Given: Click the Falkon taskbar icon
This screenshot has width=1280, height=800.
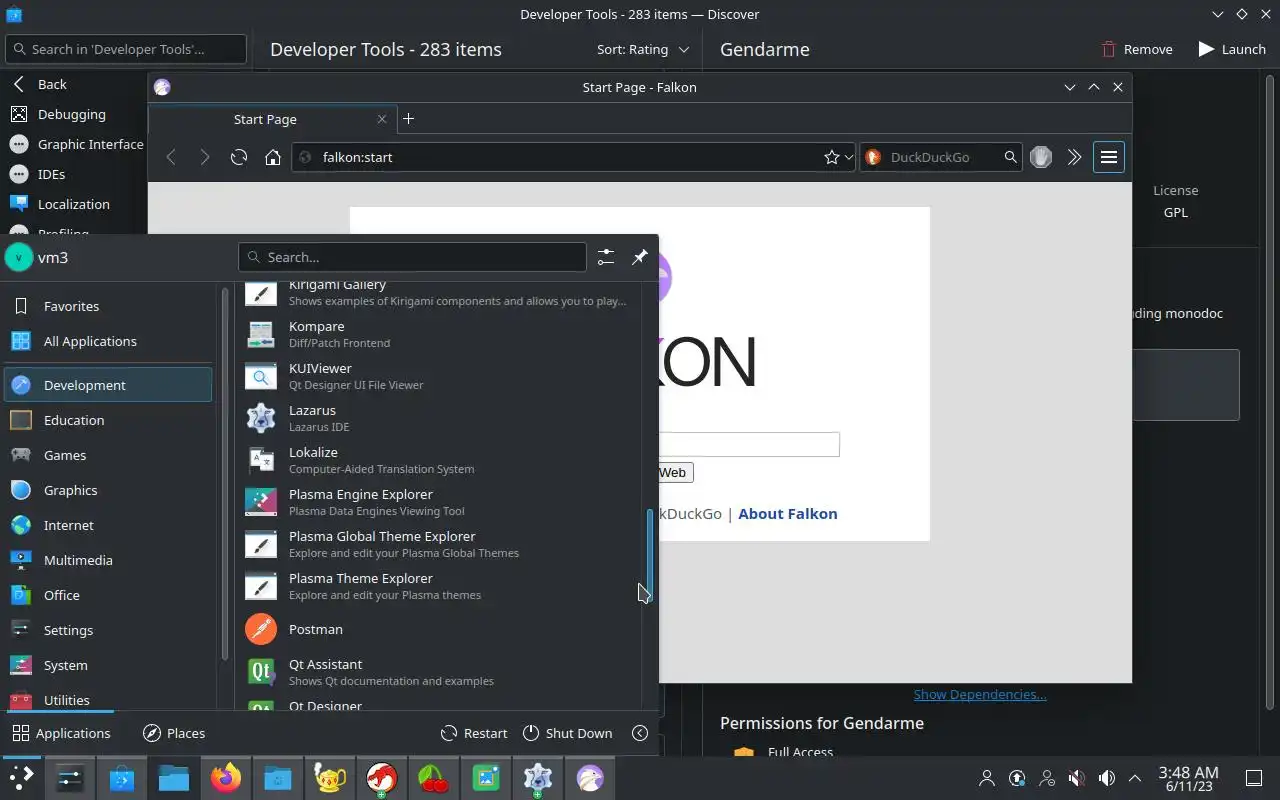Looking at the screenshot, I should point(590,778).
